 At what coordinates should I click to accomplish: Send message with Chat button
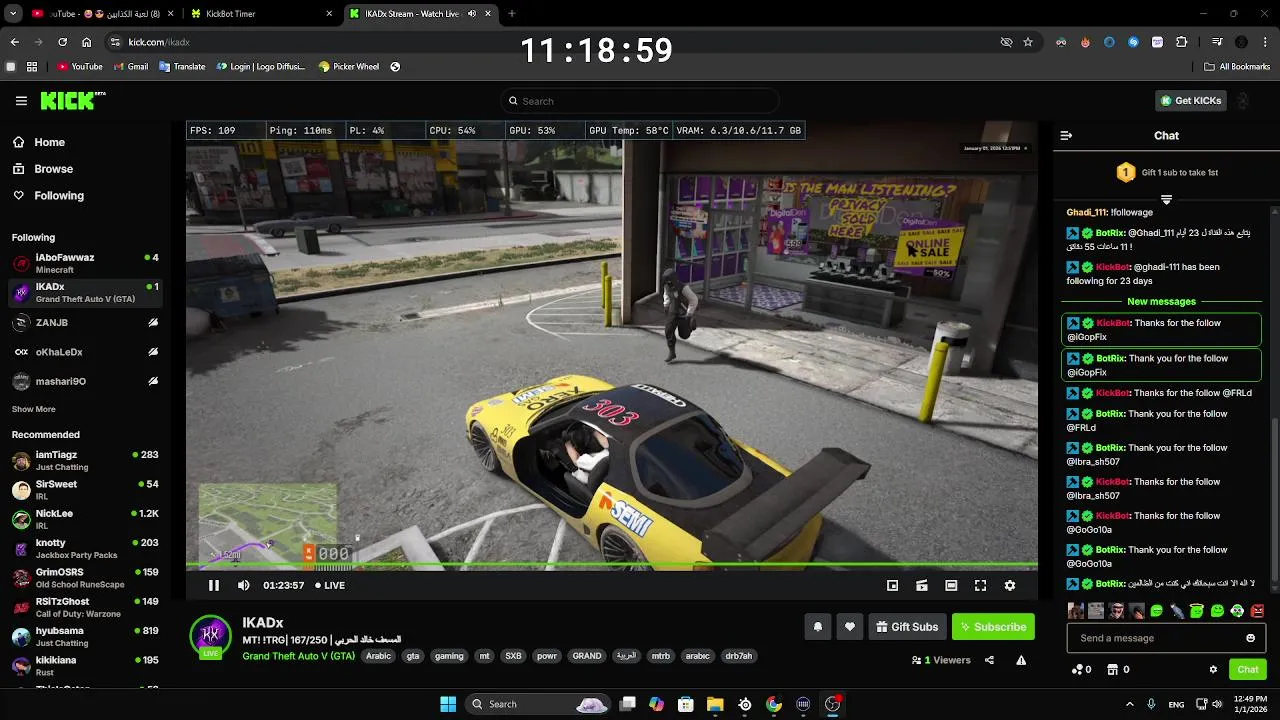point(1248,669)
